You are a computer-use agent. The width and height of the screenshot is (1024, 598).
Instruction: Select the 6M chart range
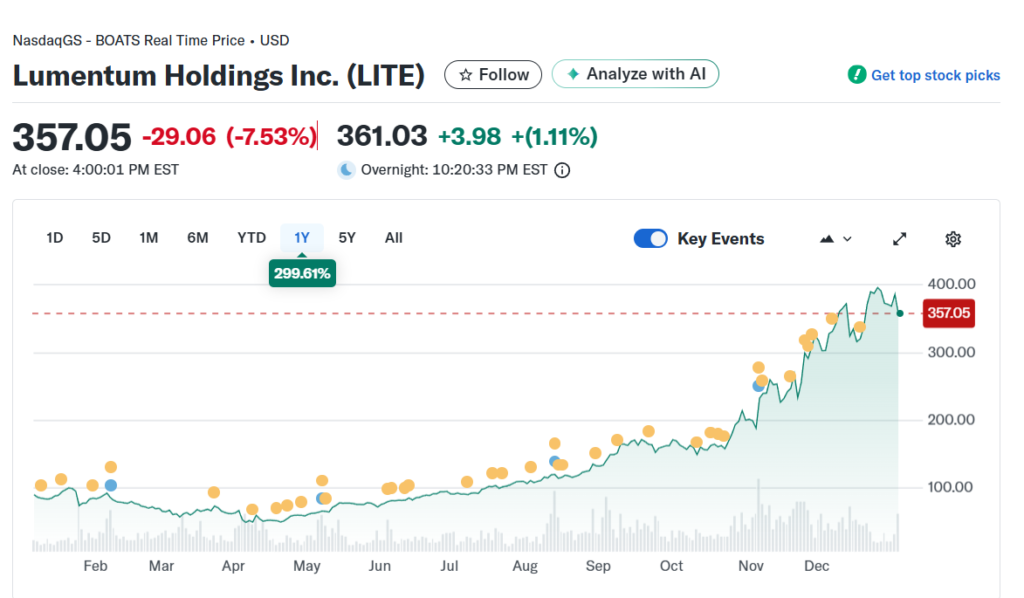[x=198, y=238]
